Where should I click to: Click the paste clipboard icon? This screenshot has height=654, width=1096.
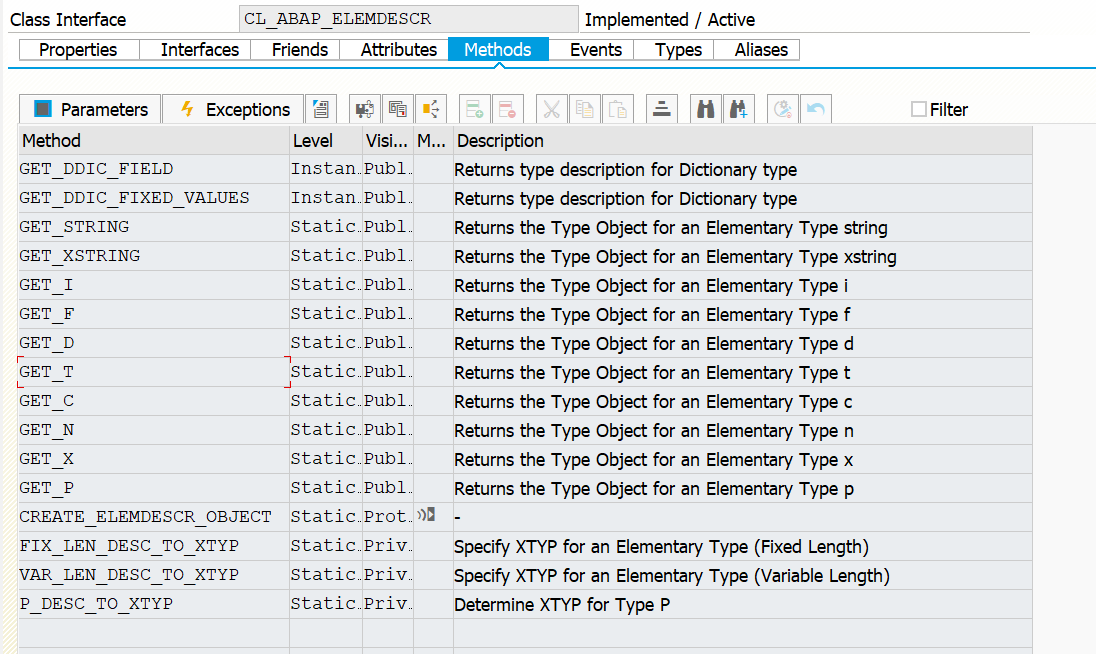618,110
